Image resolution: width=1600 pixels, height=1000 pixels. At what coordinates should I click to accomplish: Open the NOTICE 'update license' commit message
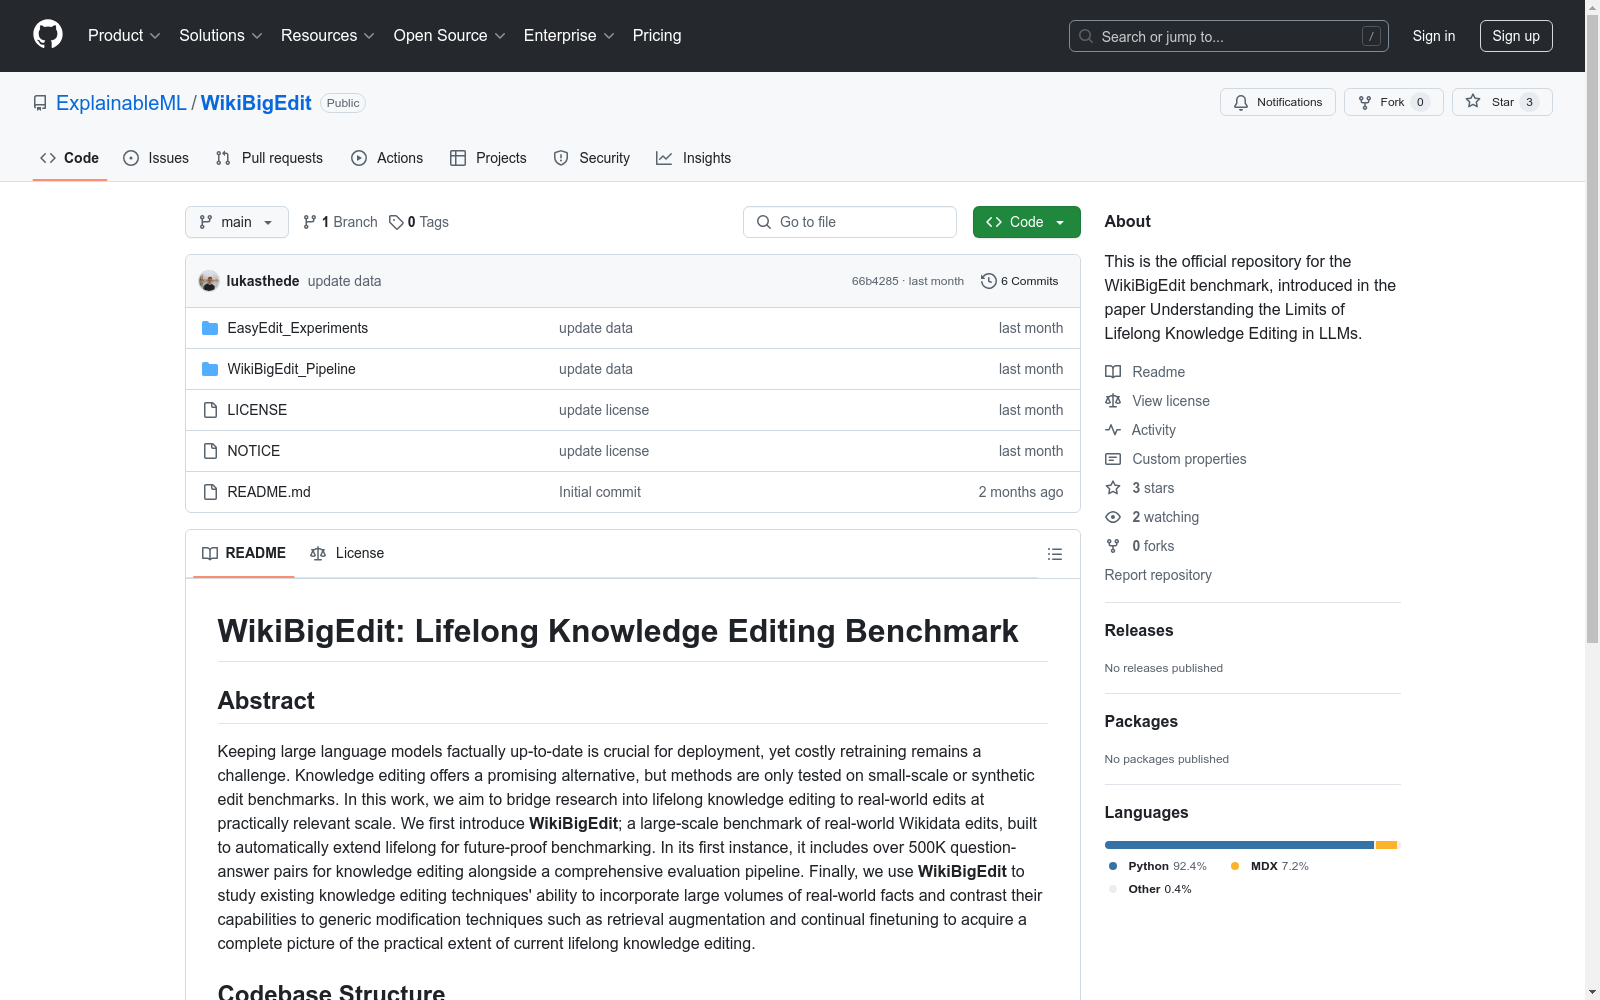click(x=604, y=451)
